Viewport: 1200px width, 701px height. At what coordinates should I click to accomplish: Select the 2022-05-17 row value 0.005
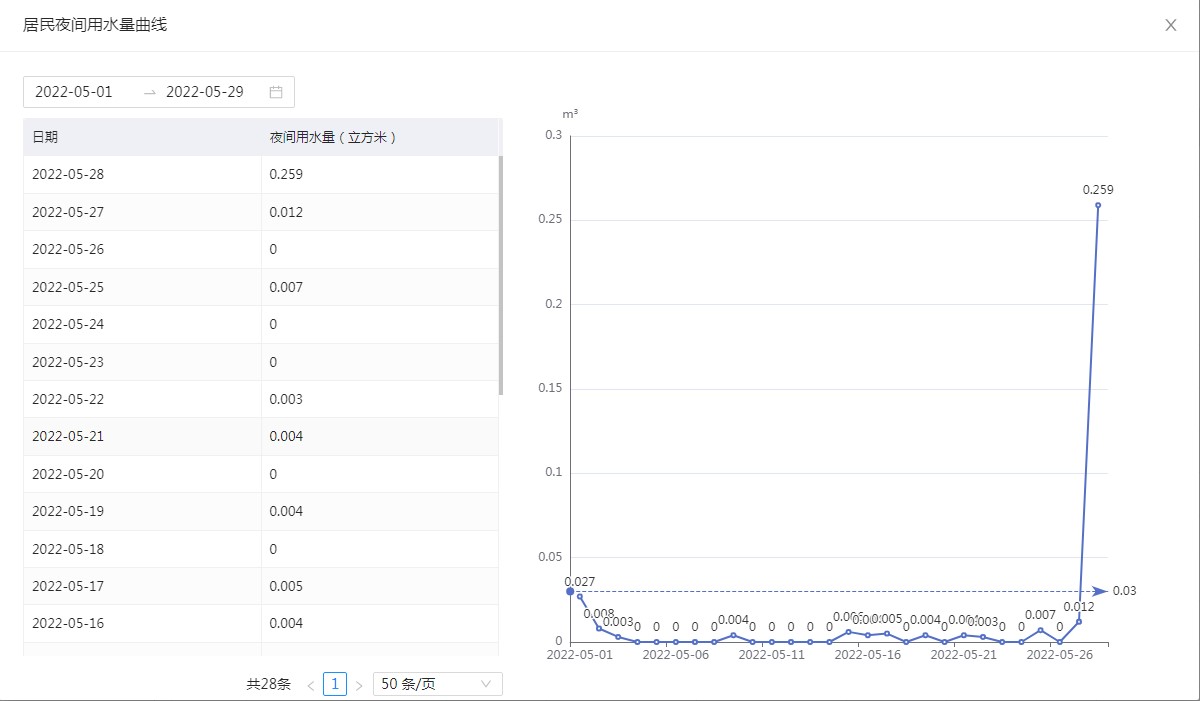286,587
